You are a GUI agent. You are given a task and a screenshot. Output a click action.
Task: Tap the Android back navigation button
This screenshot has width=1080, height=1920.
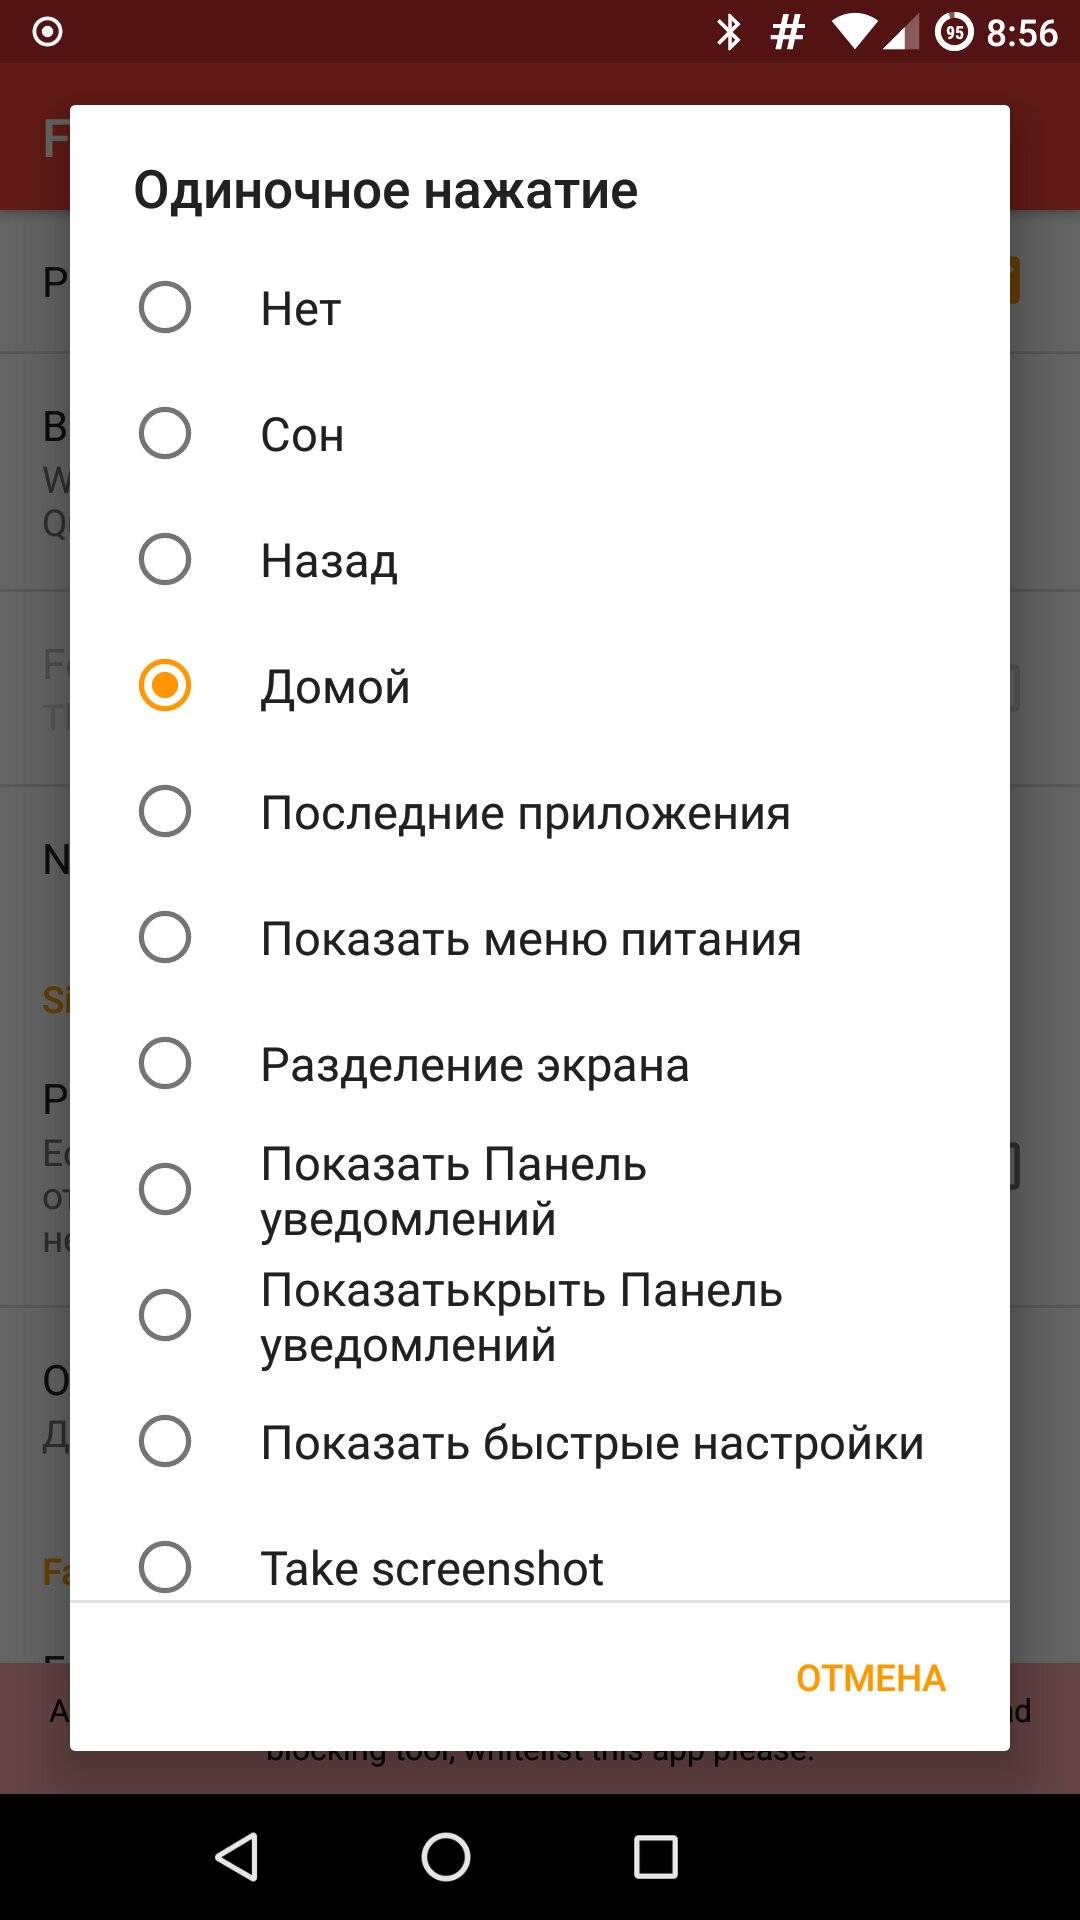point(237,1857)
